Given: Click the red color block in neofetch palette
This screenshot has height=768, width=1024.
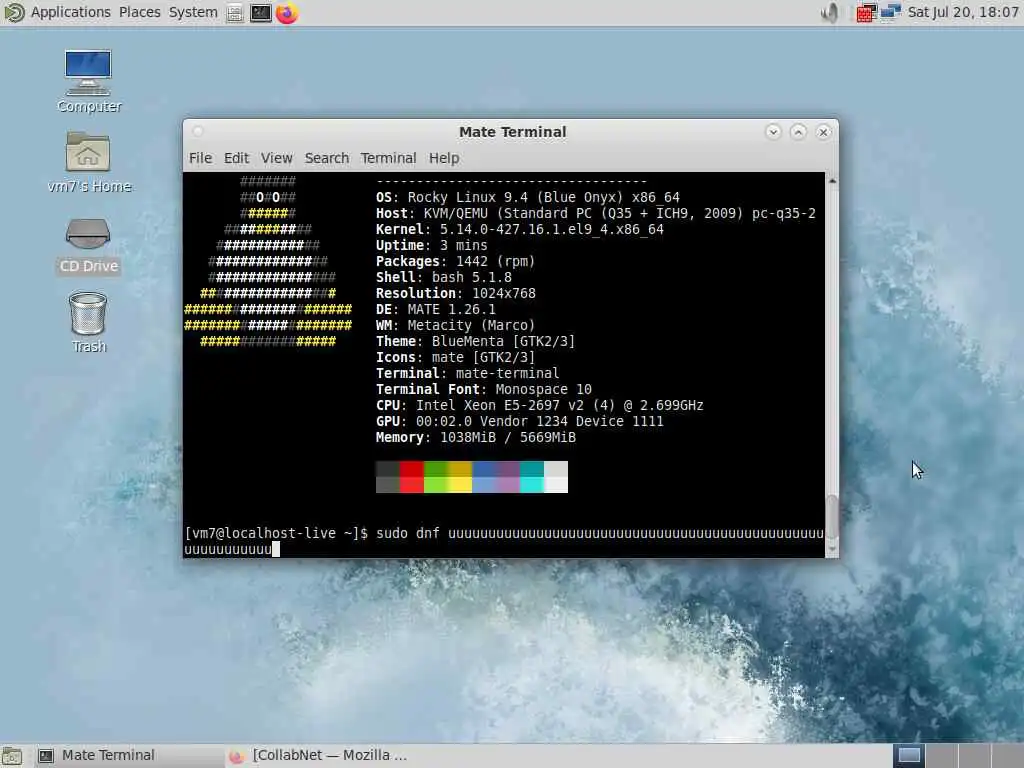Looking at the screenshot, I should 411,477.
